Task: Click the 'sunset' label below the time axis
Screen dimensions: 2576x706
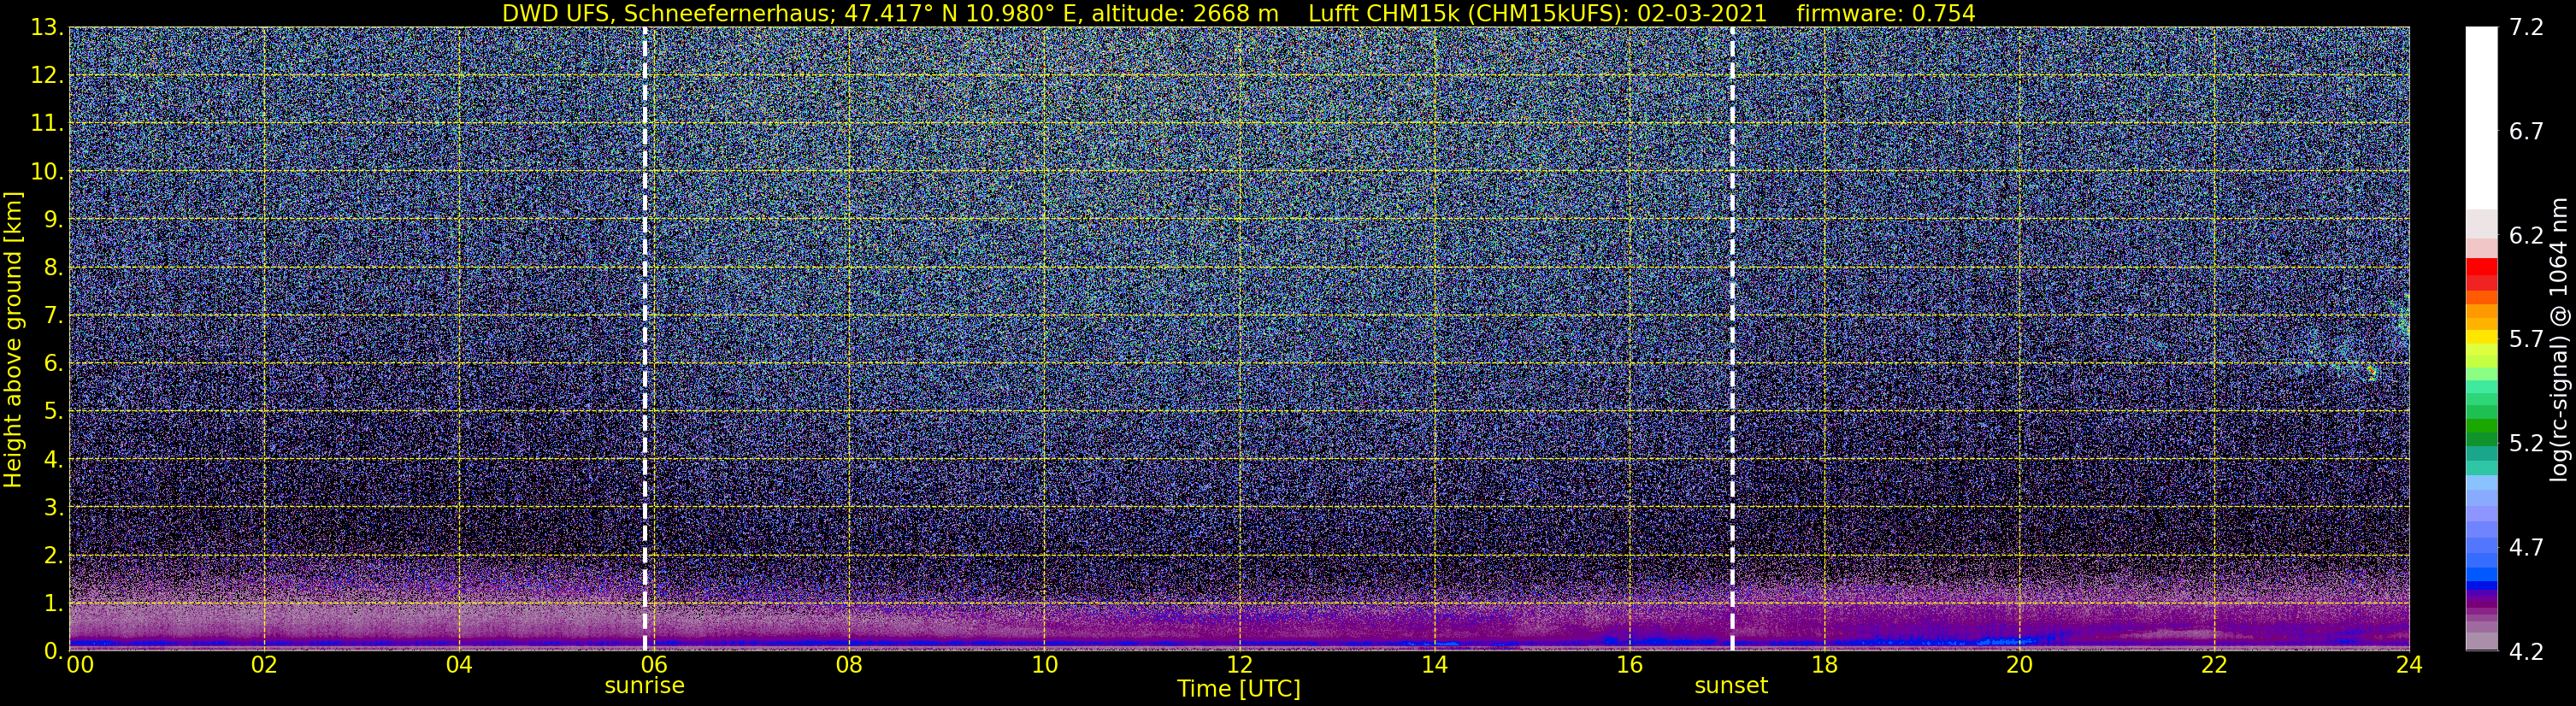Action: click(1731, 686)
